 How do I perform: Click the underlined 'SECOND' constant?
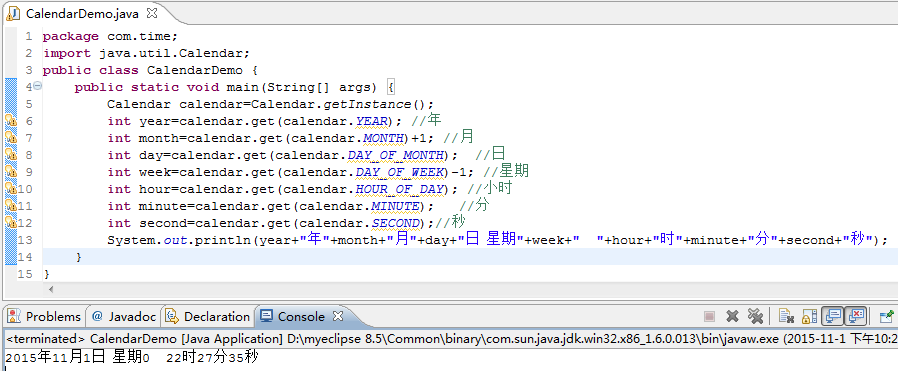coord(396,223)
